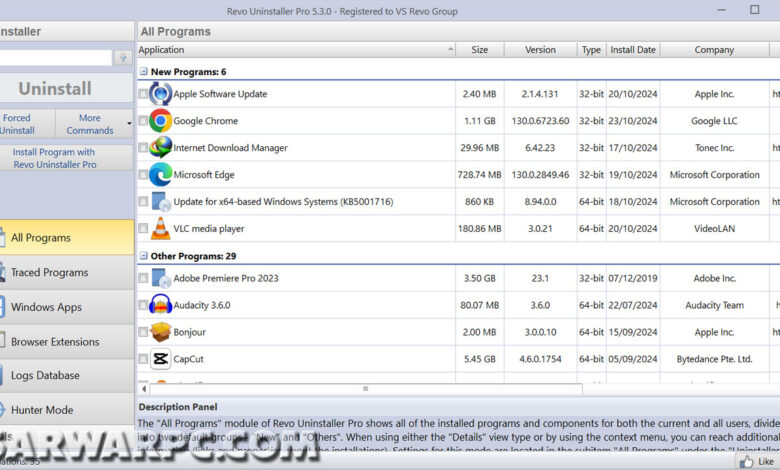The width and height of the screenshot is (780, 470).
Task: Tick the Adobe Premiere Pro 2023 checkbox
Action: [x=143, y=278]
